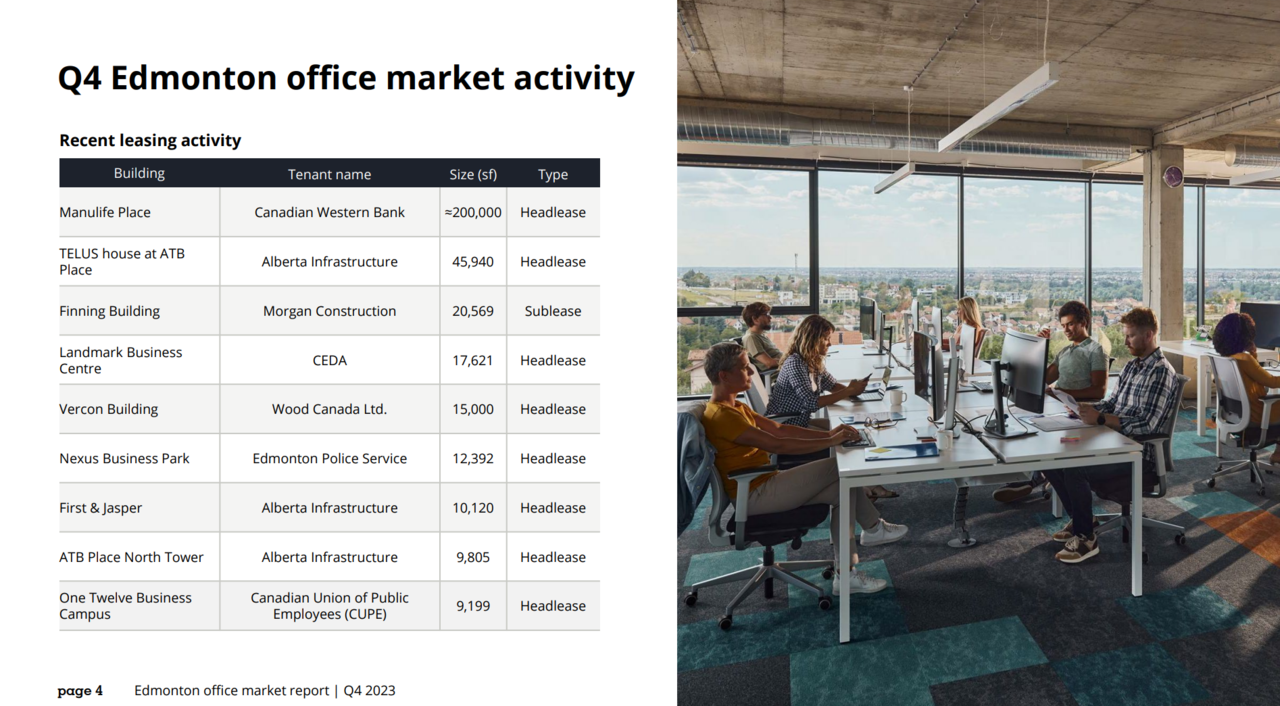Click the size value '10,120'

[473, 508]
